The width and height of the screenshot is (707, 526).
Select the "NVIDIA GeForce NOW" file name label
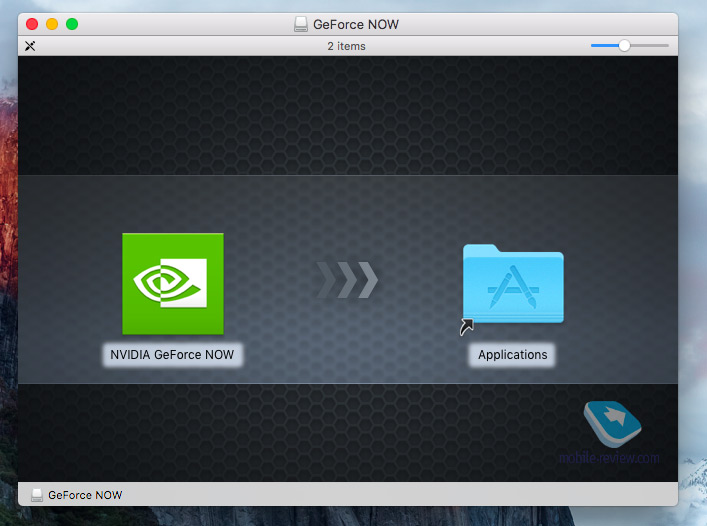pyautogui.click(x=172, y=354)
